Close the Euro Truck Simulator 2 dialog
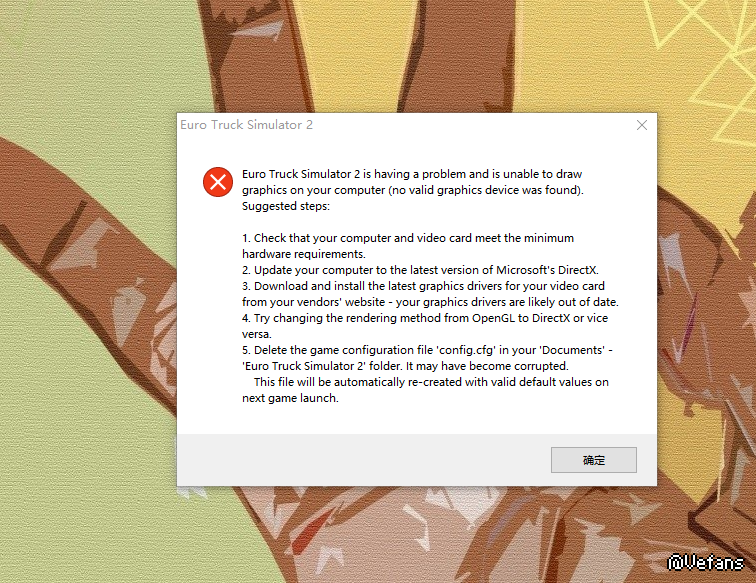Image resolution: width=756 pixels, height=583 pixels. tap(642, 125)
